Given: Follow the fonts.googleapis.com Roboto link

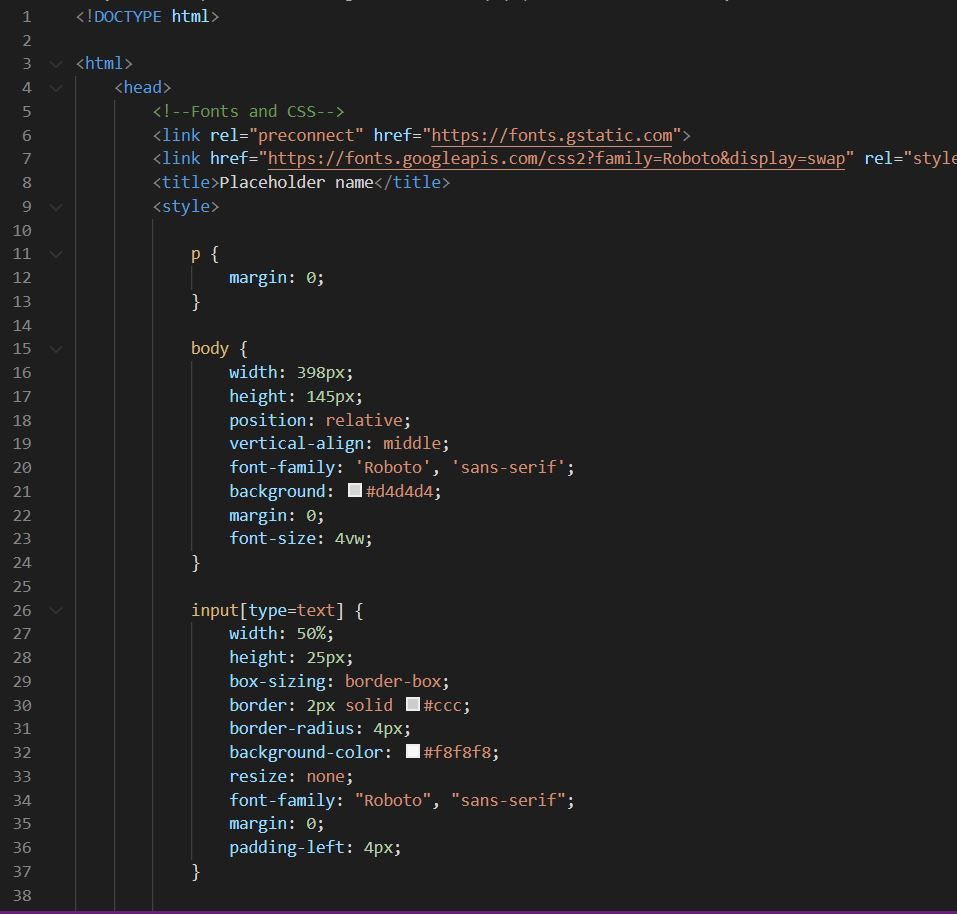Looking at the screenshot, I should point(557,159).
